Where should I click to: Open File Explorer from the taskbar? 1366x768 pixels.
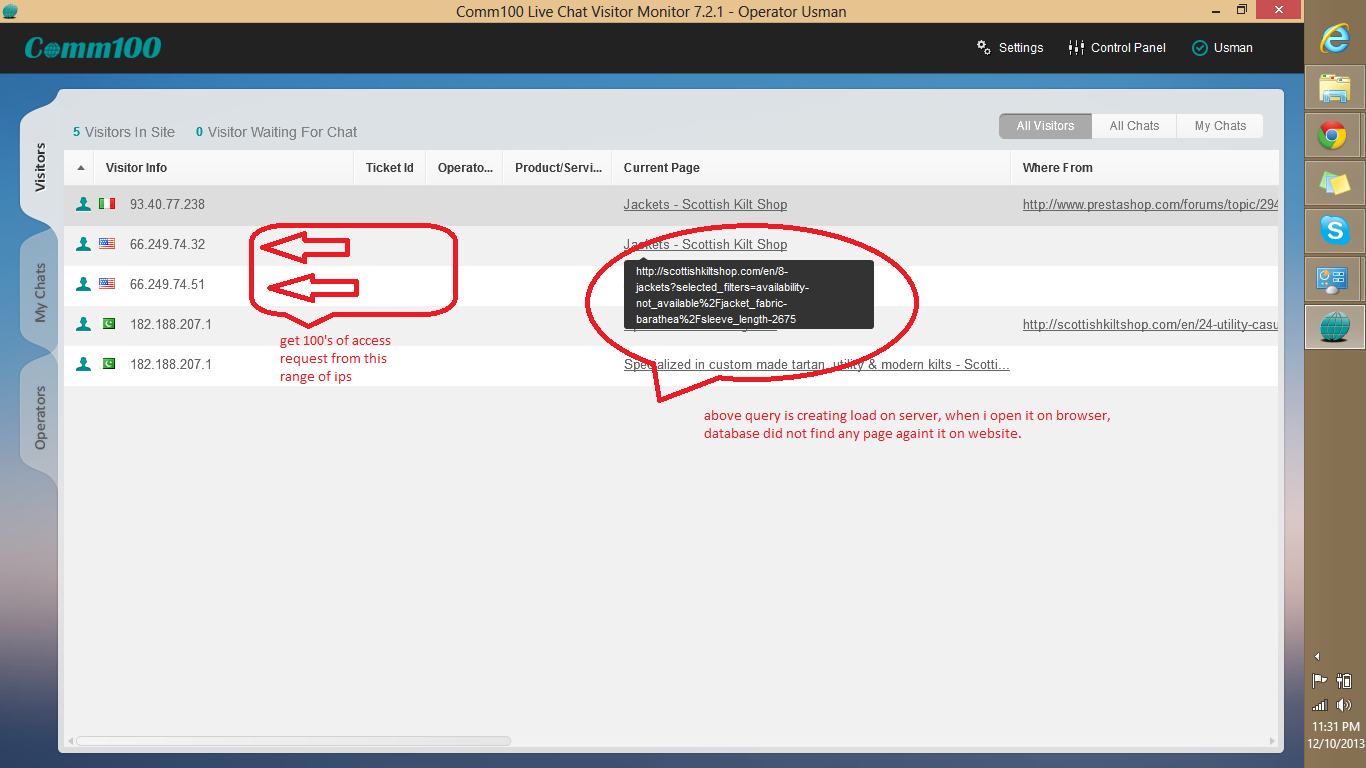(1335, 88)
